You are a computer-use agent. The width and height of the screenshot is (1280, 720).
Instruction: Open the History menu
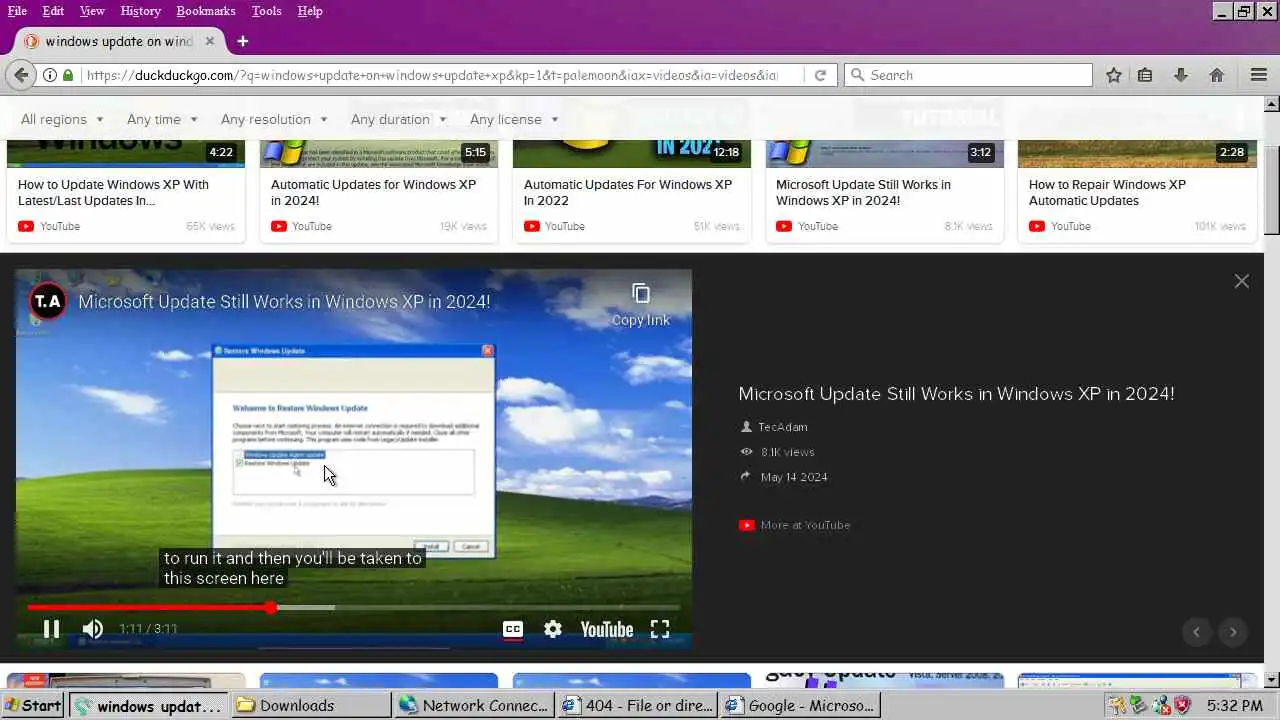[140, 11]
